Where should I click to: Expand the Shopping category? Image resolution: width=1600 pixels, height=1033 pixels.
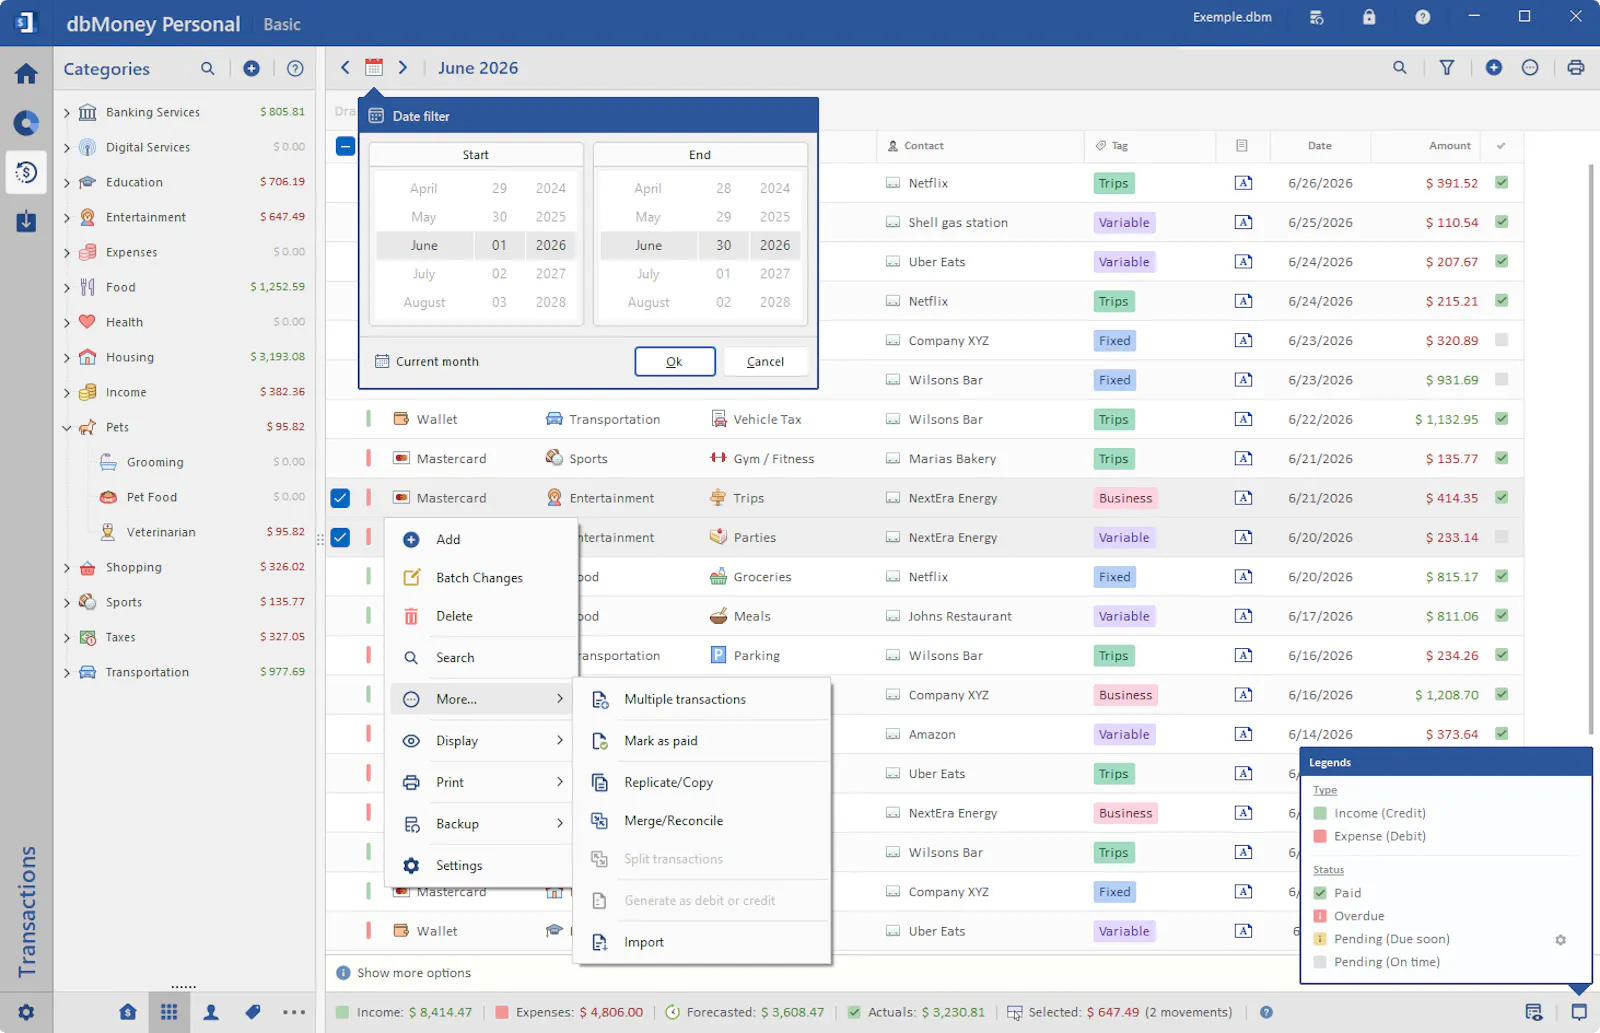click(x=67, y=568)
